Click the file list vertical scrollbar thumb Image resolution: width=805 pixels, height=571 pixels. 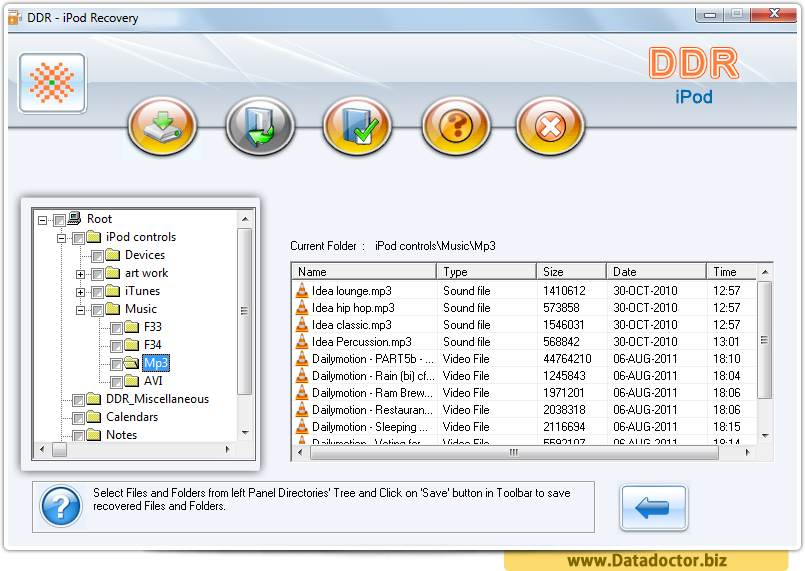coord(764,339)
